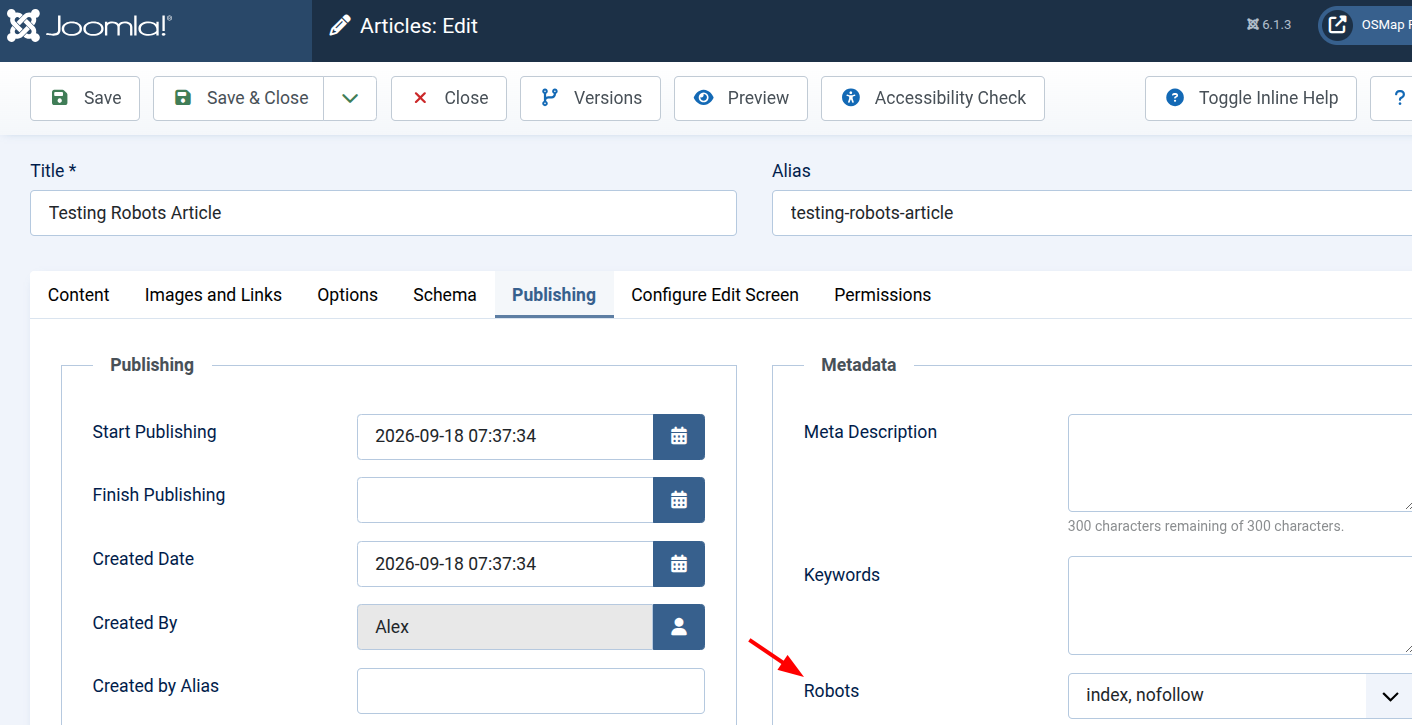
Task: Open article Versions
Action: (590, 98)
